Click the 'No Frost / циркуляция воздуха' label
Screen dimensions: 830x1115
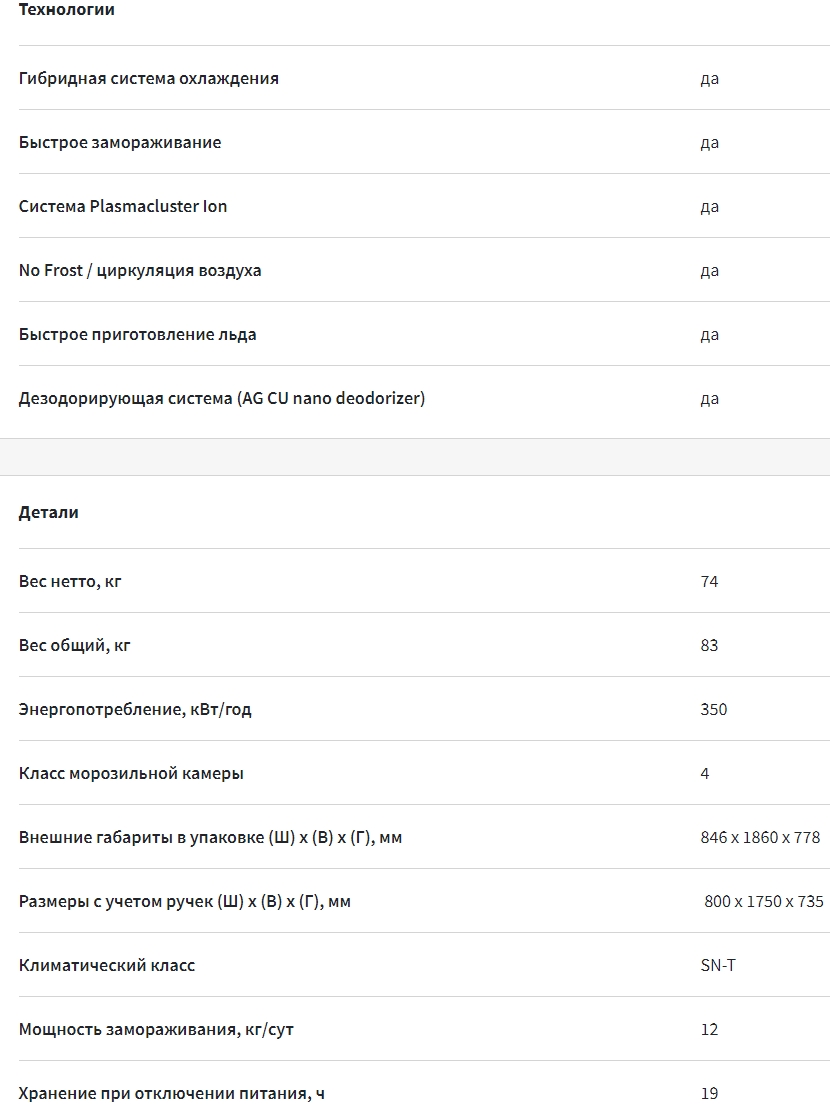pos(140,270)
